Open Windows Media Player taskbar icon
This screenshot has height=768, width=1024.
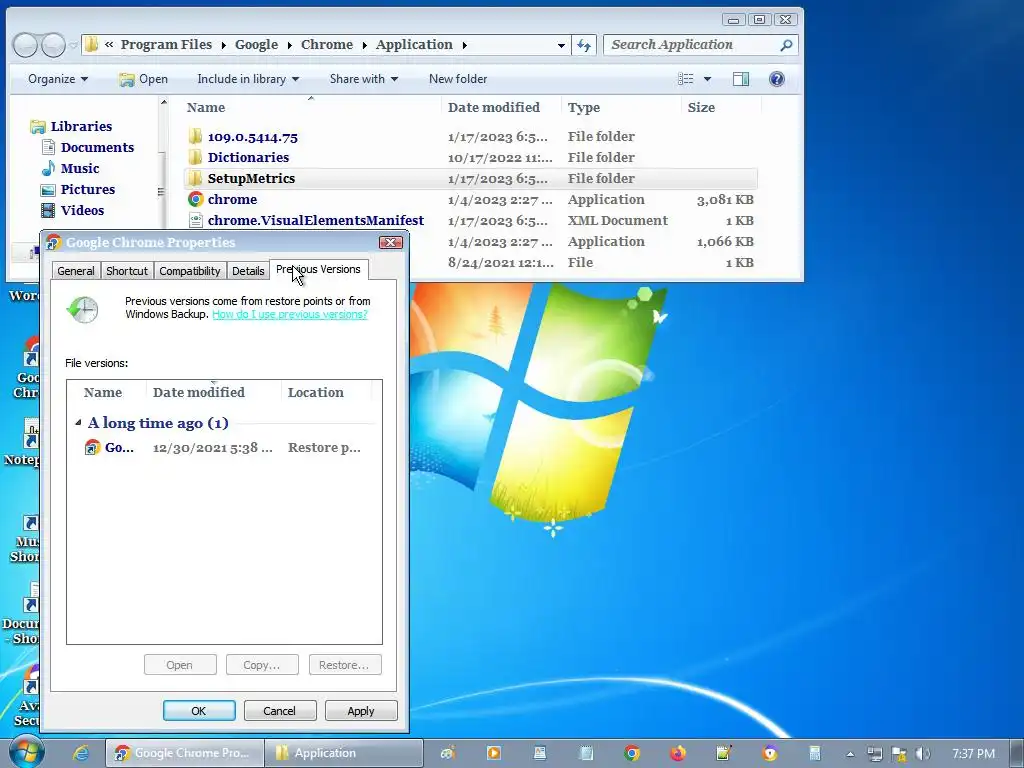[494, 753]
